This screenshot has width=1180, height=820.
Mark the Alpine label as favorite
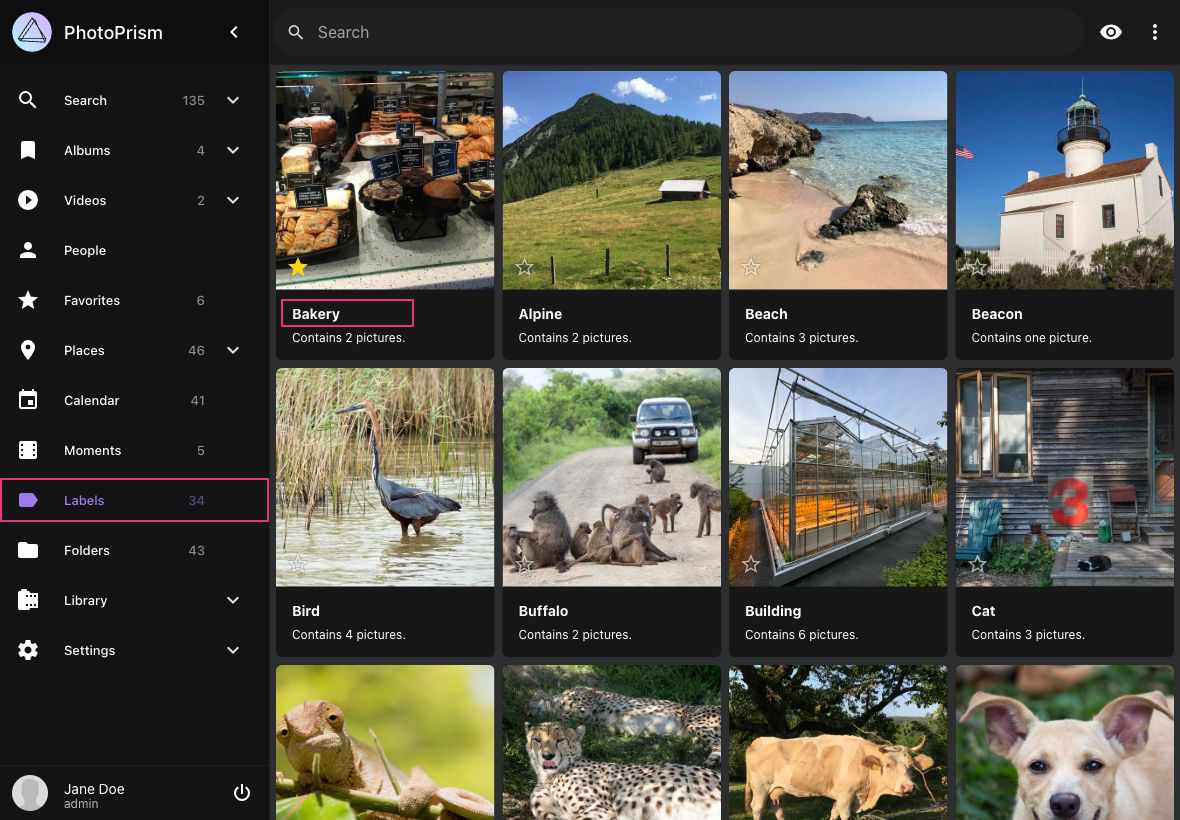point(524,267)
